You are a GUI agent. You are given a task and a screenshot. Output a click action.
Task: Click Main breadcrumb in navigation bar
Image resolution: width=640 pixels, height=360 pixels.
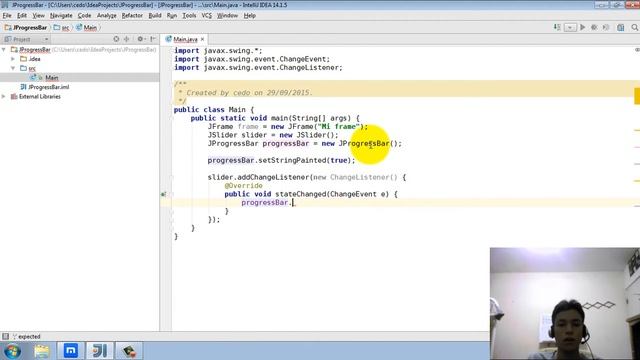[x=87, y=28]
